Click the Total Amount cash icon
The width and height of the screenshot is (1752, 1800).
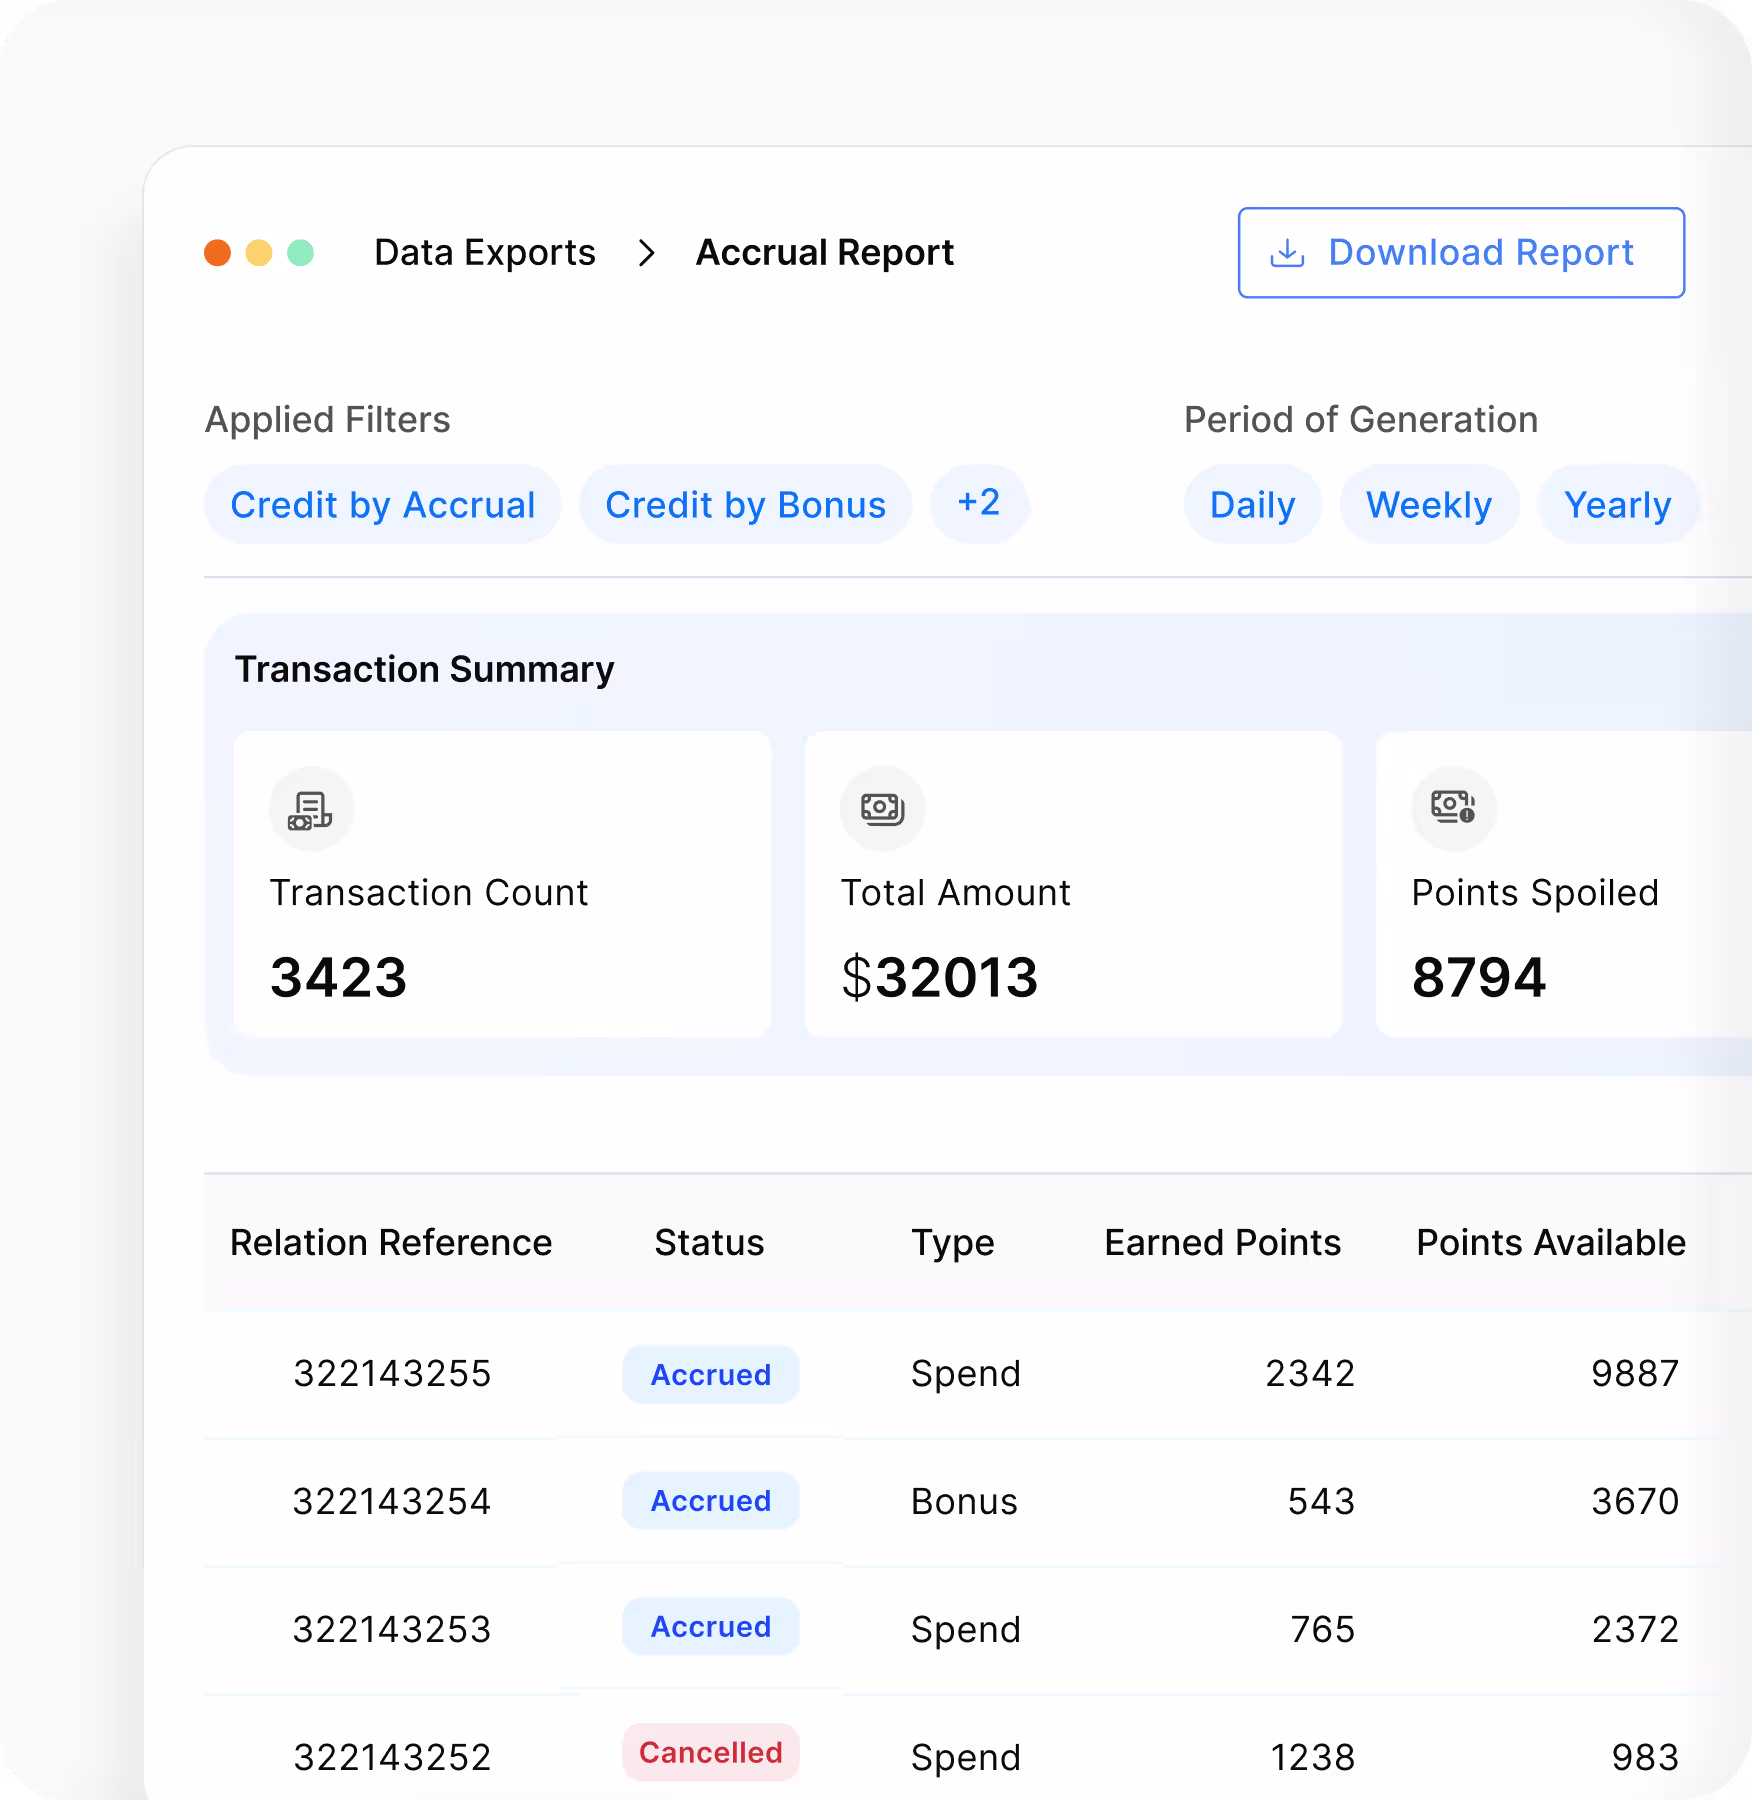click(x=883, y=809)
